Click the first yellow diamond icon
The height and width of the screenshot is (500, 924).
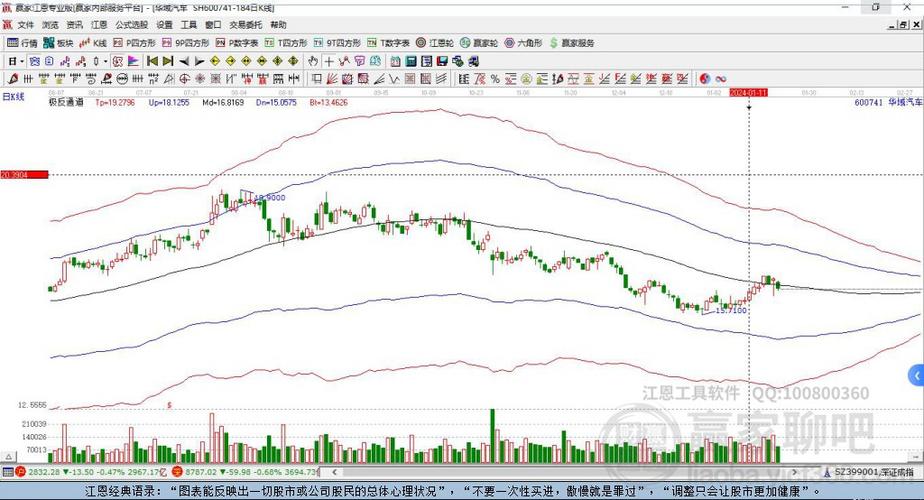pyautogui.click(x=215, y=61)
